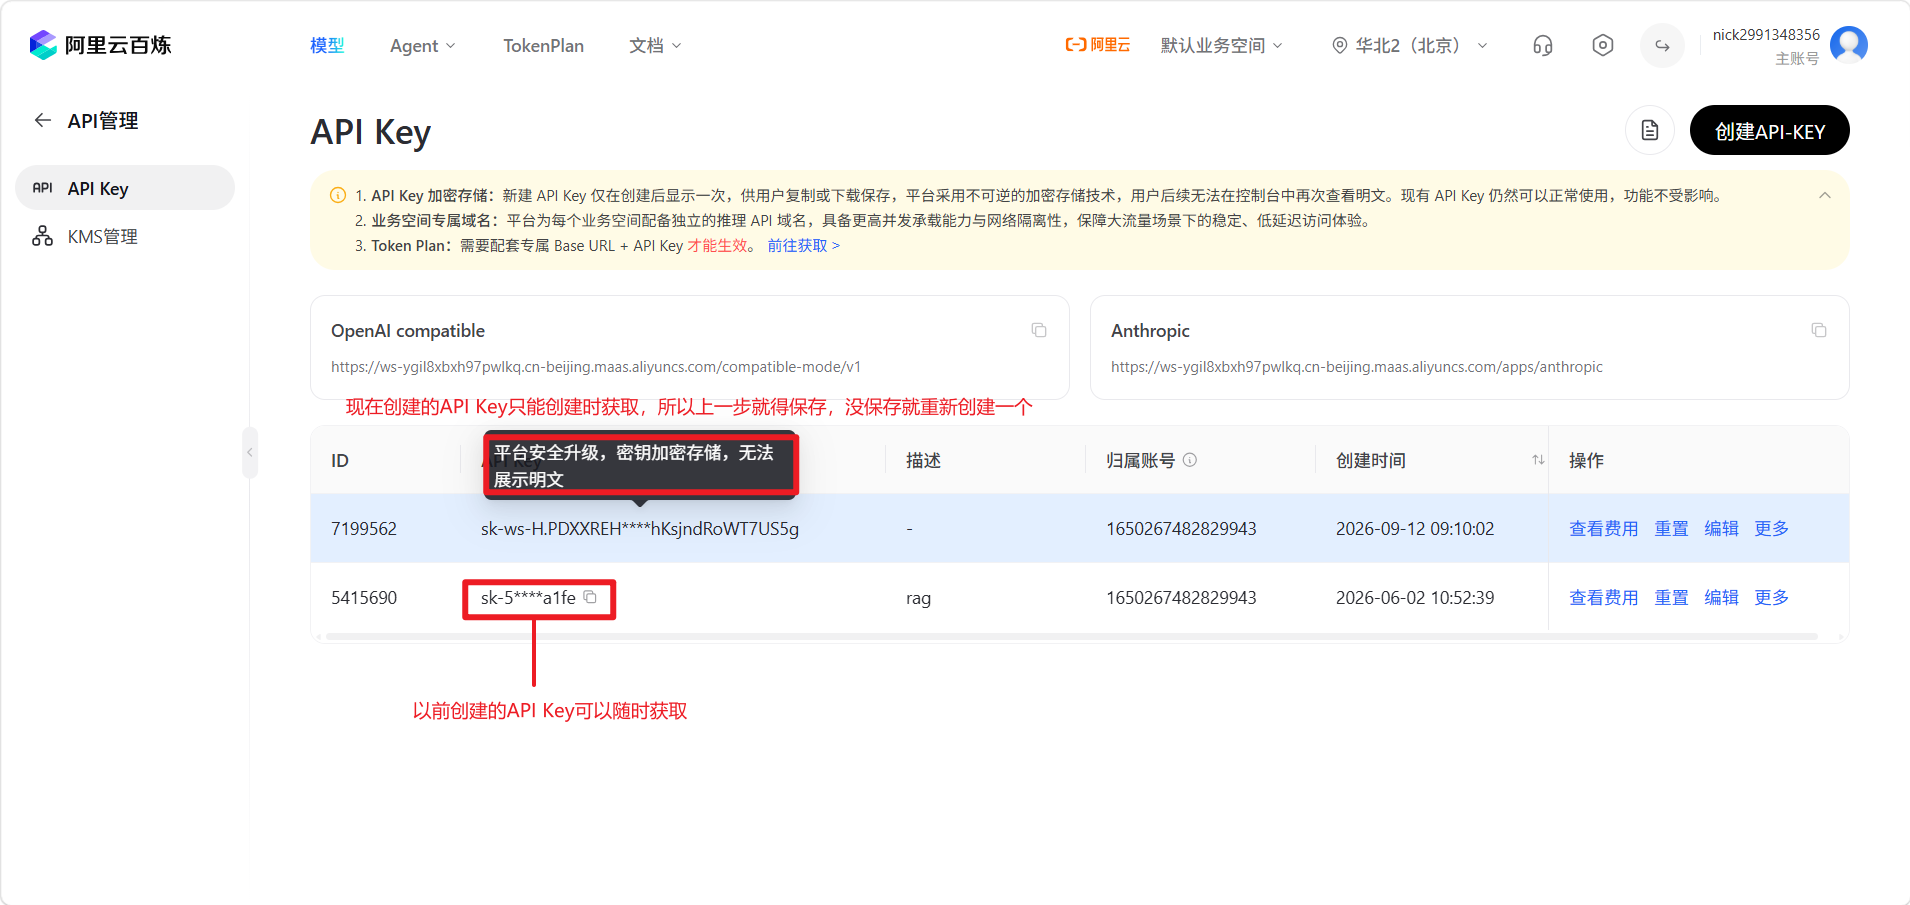Select API Key in sidebar
The image size is (1910, 905).
(125, 188)
